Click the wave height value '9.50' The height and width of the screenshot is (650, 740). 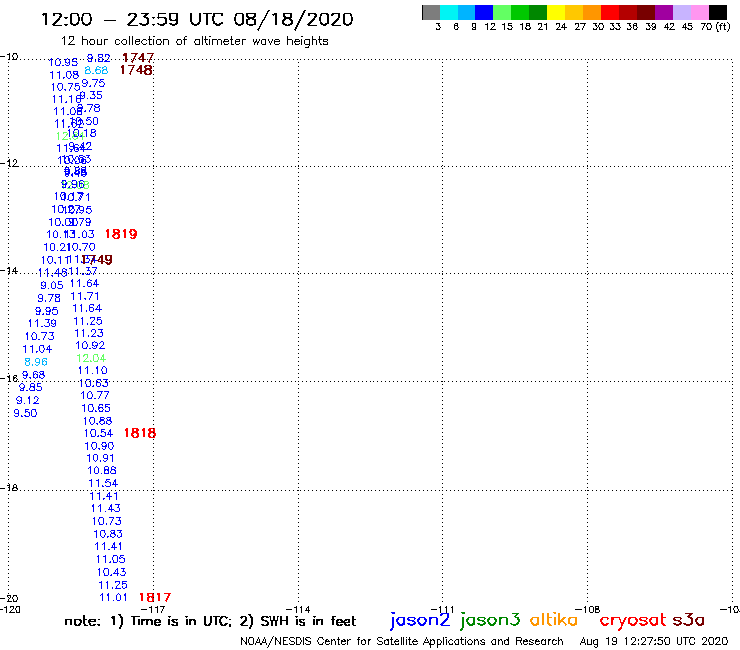click(25, 413)
